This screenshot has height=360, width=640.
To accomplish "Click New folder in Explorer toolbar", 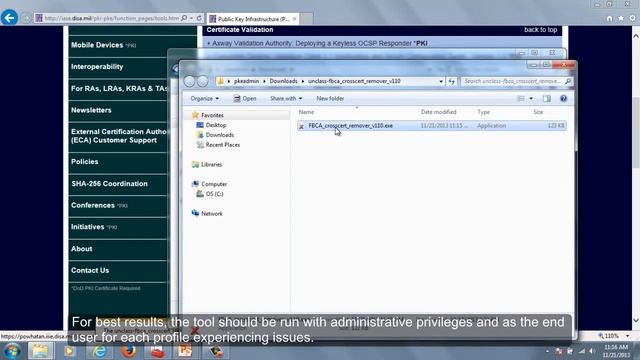I will [330, 98].
